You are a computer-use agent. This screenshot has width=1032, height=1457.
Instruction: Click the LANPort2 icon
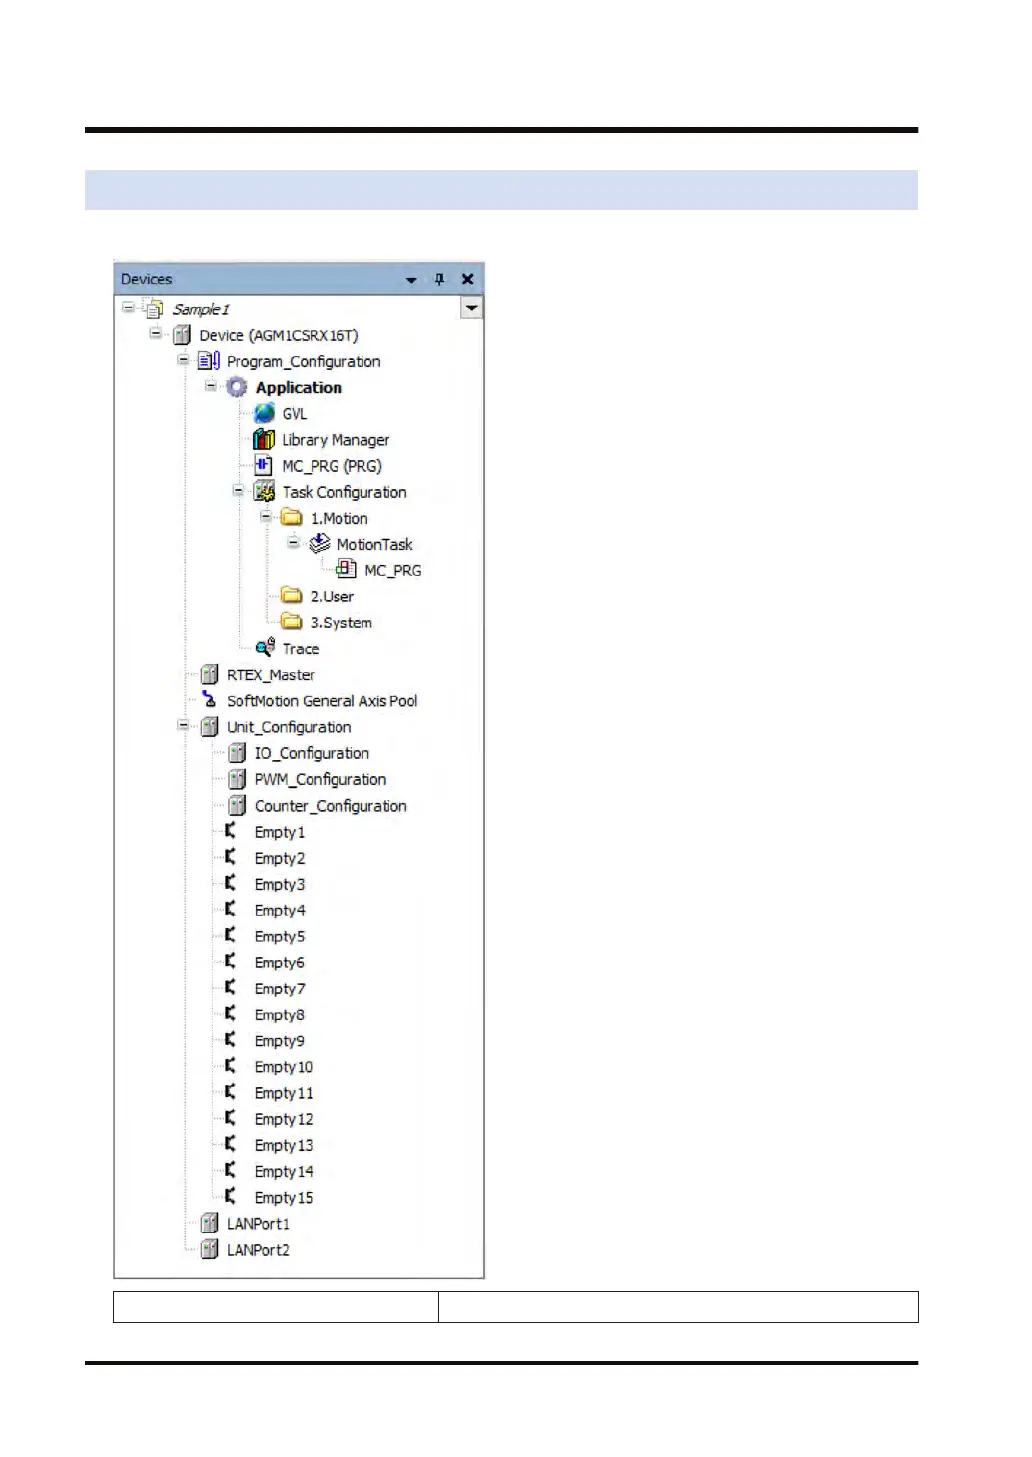209,1249
